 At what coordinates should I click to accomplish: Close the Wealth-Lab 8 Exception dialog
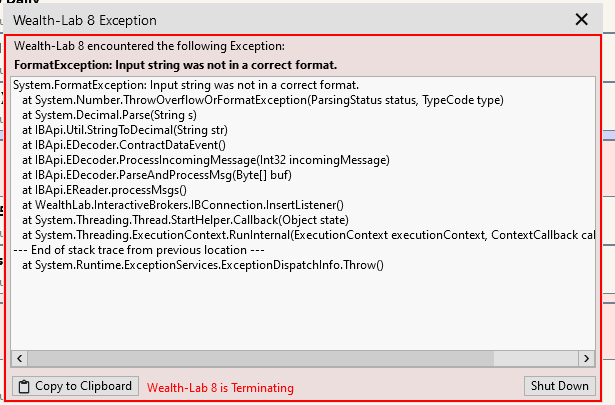tap(582, 19)
